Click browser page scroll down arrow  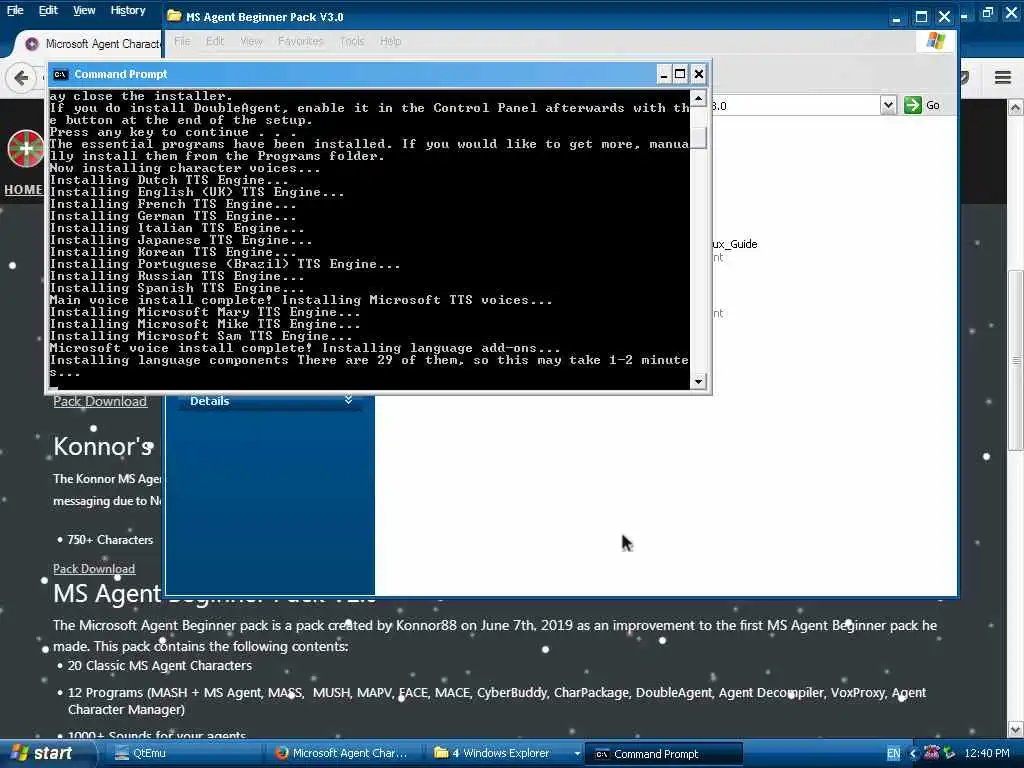1016,729
